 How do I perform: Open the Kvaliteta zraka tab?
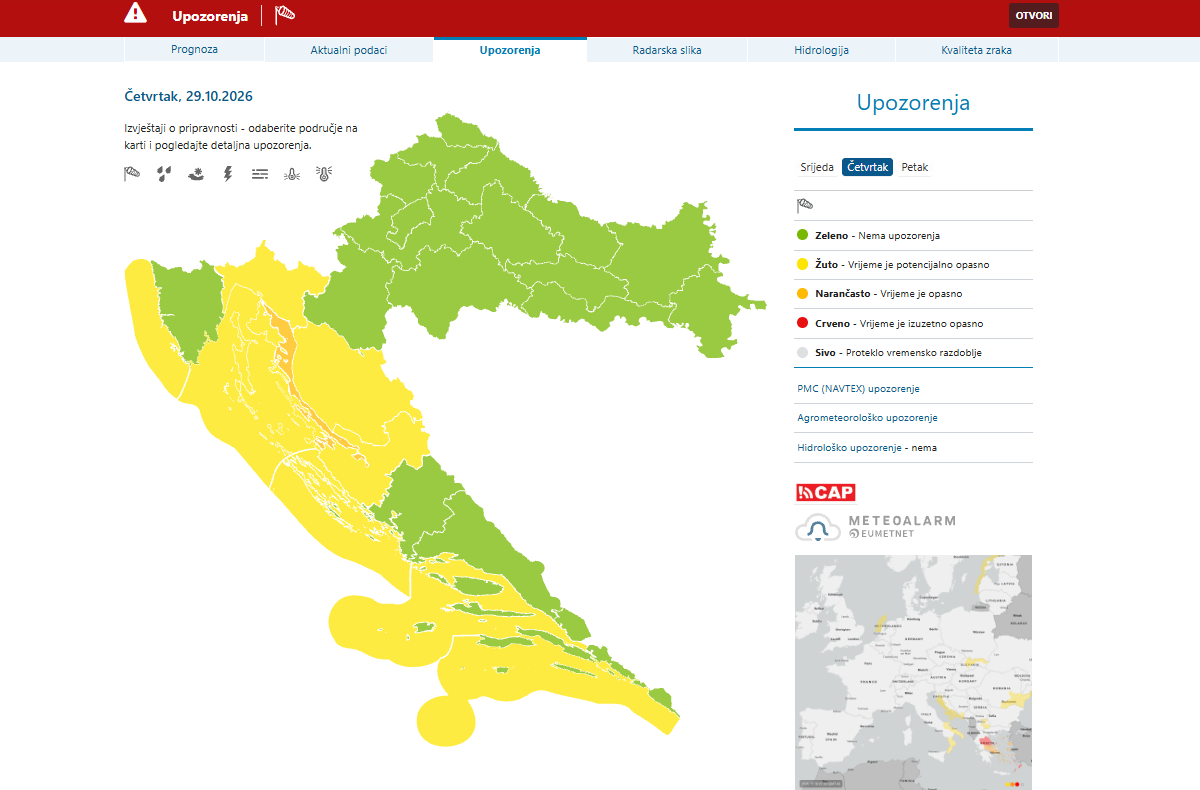tap(977, 50)
